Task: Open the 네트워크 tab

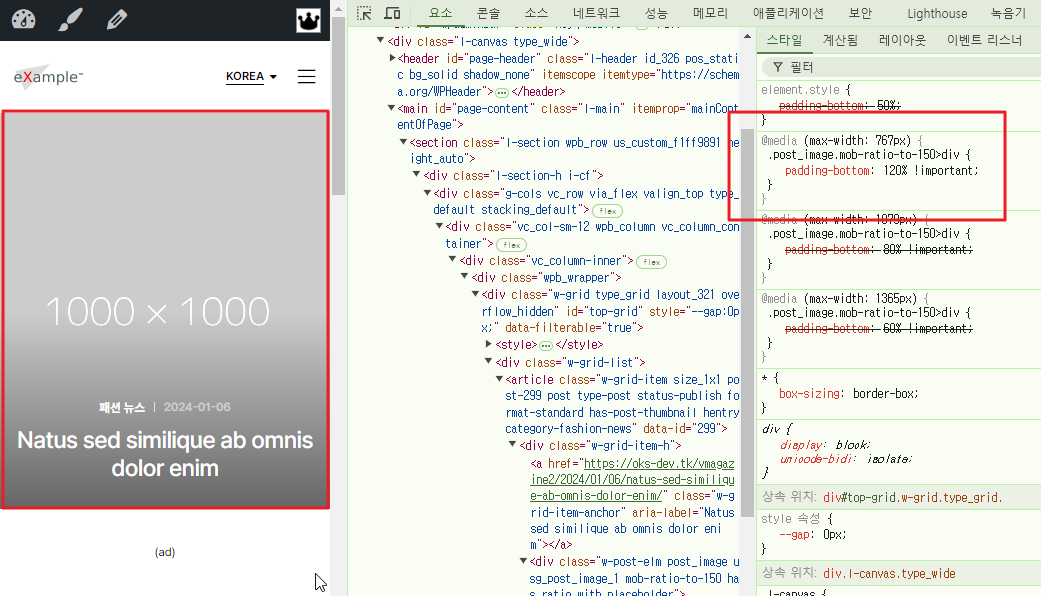Action: pyautogui.click(x=596, y=13)
